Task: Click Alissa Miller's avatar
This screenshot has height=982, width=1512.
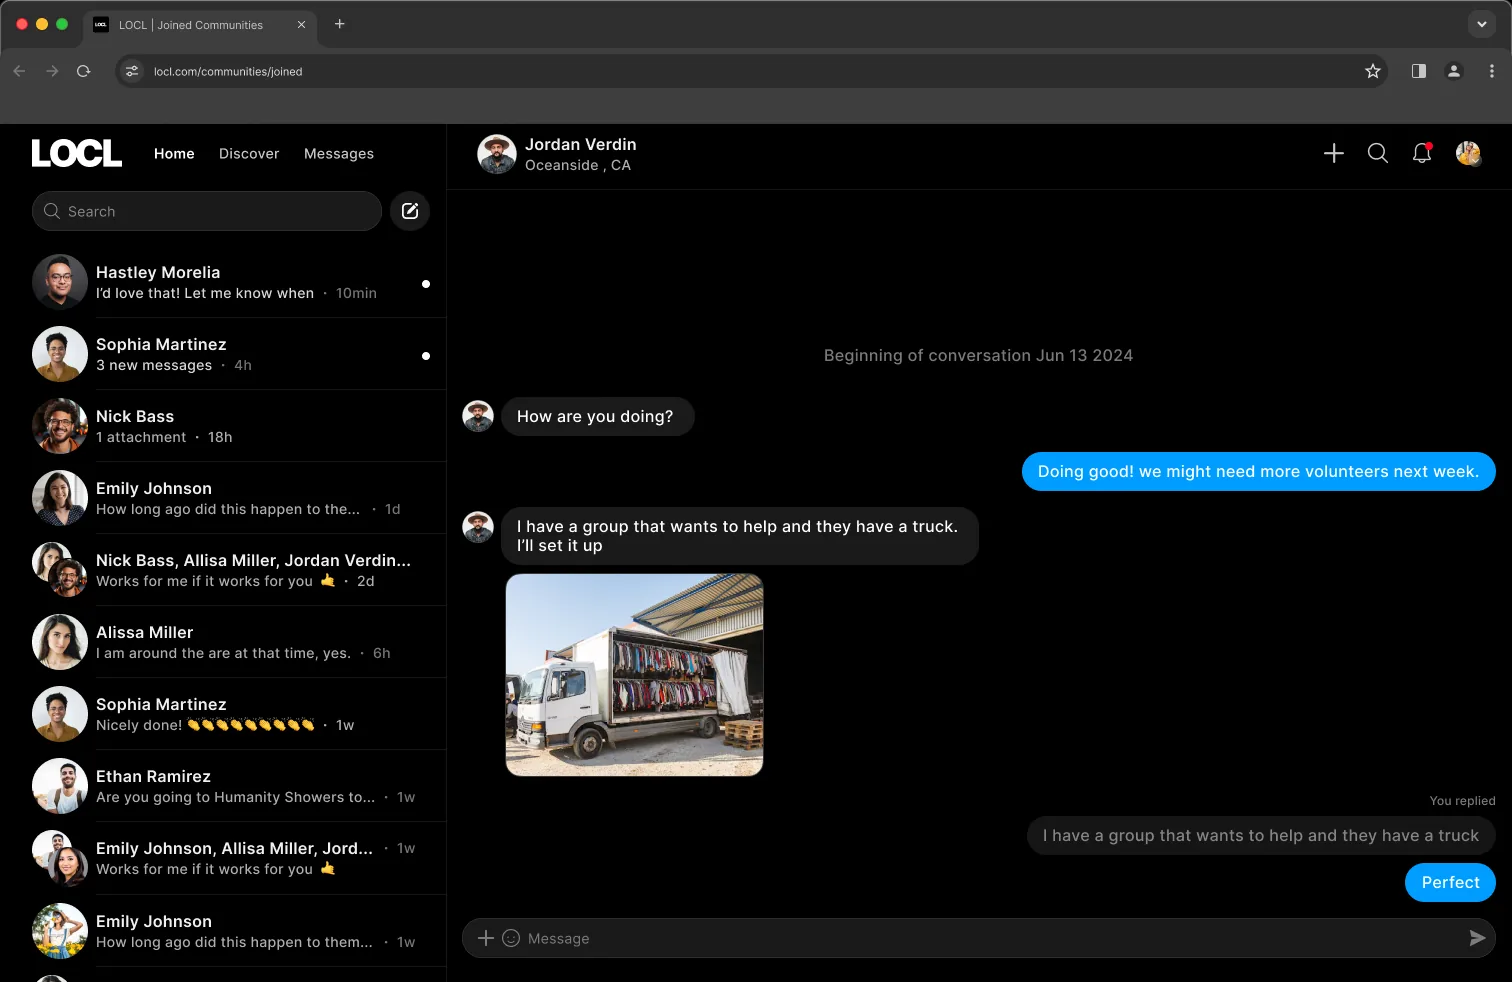Action: pyautogui.click(x=60, y=642)
